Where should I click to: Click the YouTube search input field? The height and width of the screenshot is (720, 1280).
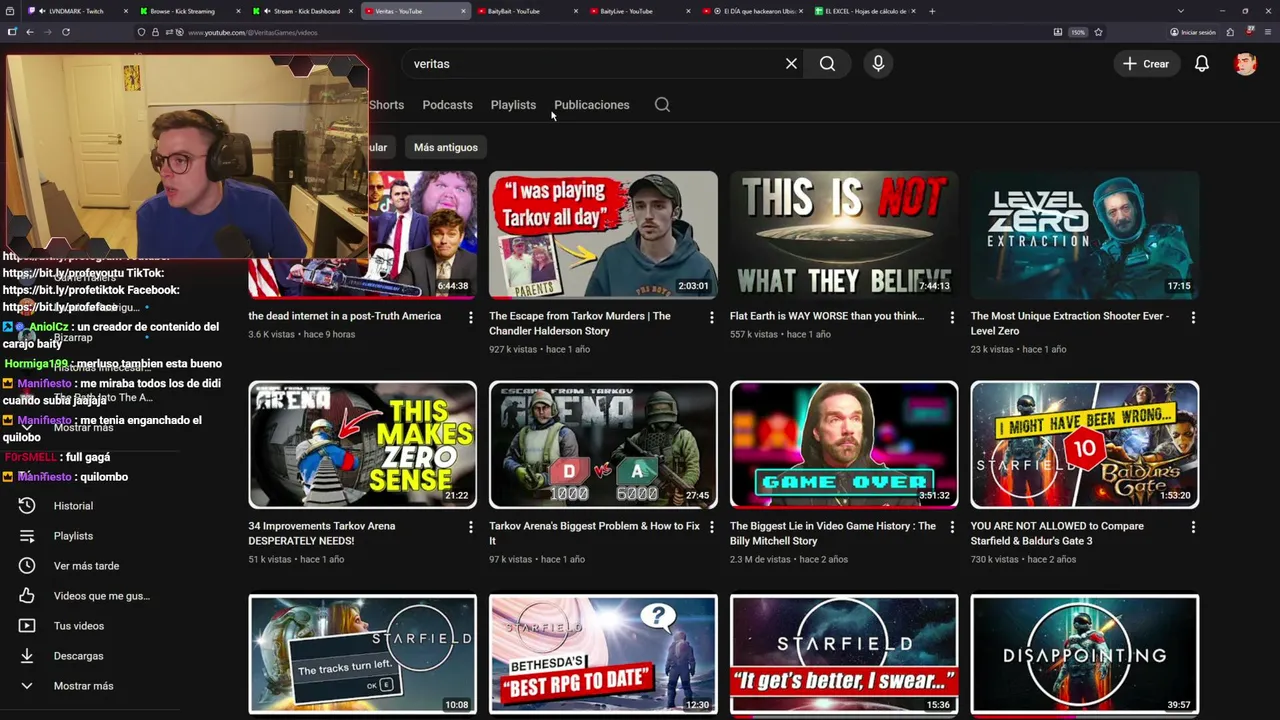(595, 63)
